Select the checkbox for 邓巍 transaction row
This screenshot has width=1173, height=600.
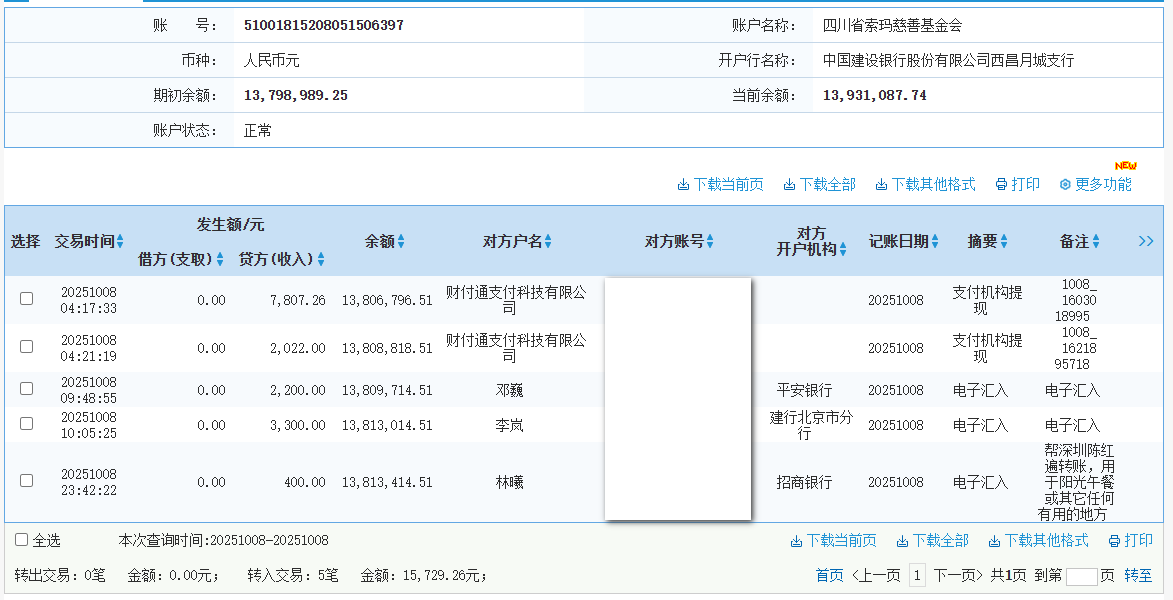25,389
